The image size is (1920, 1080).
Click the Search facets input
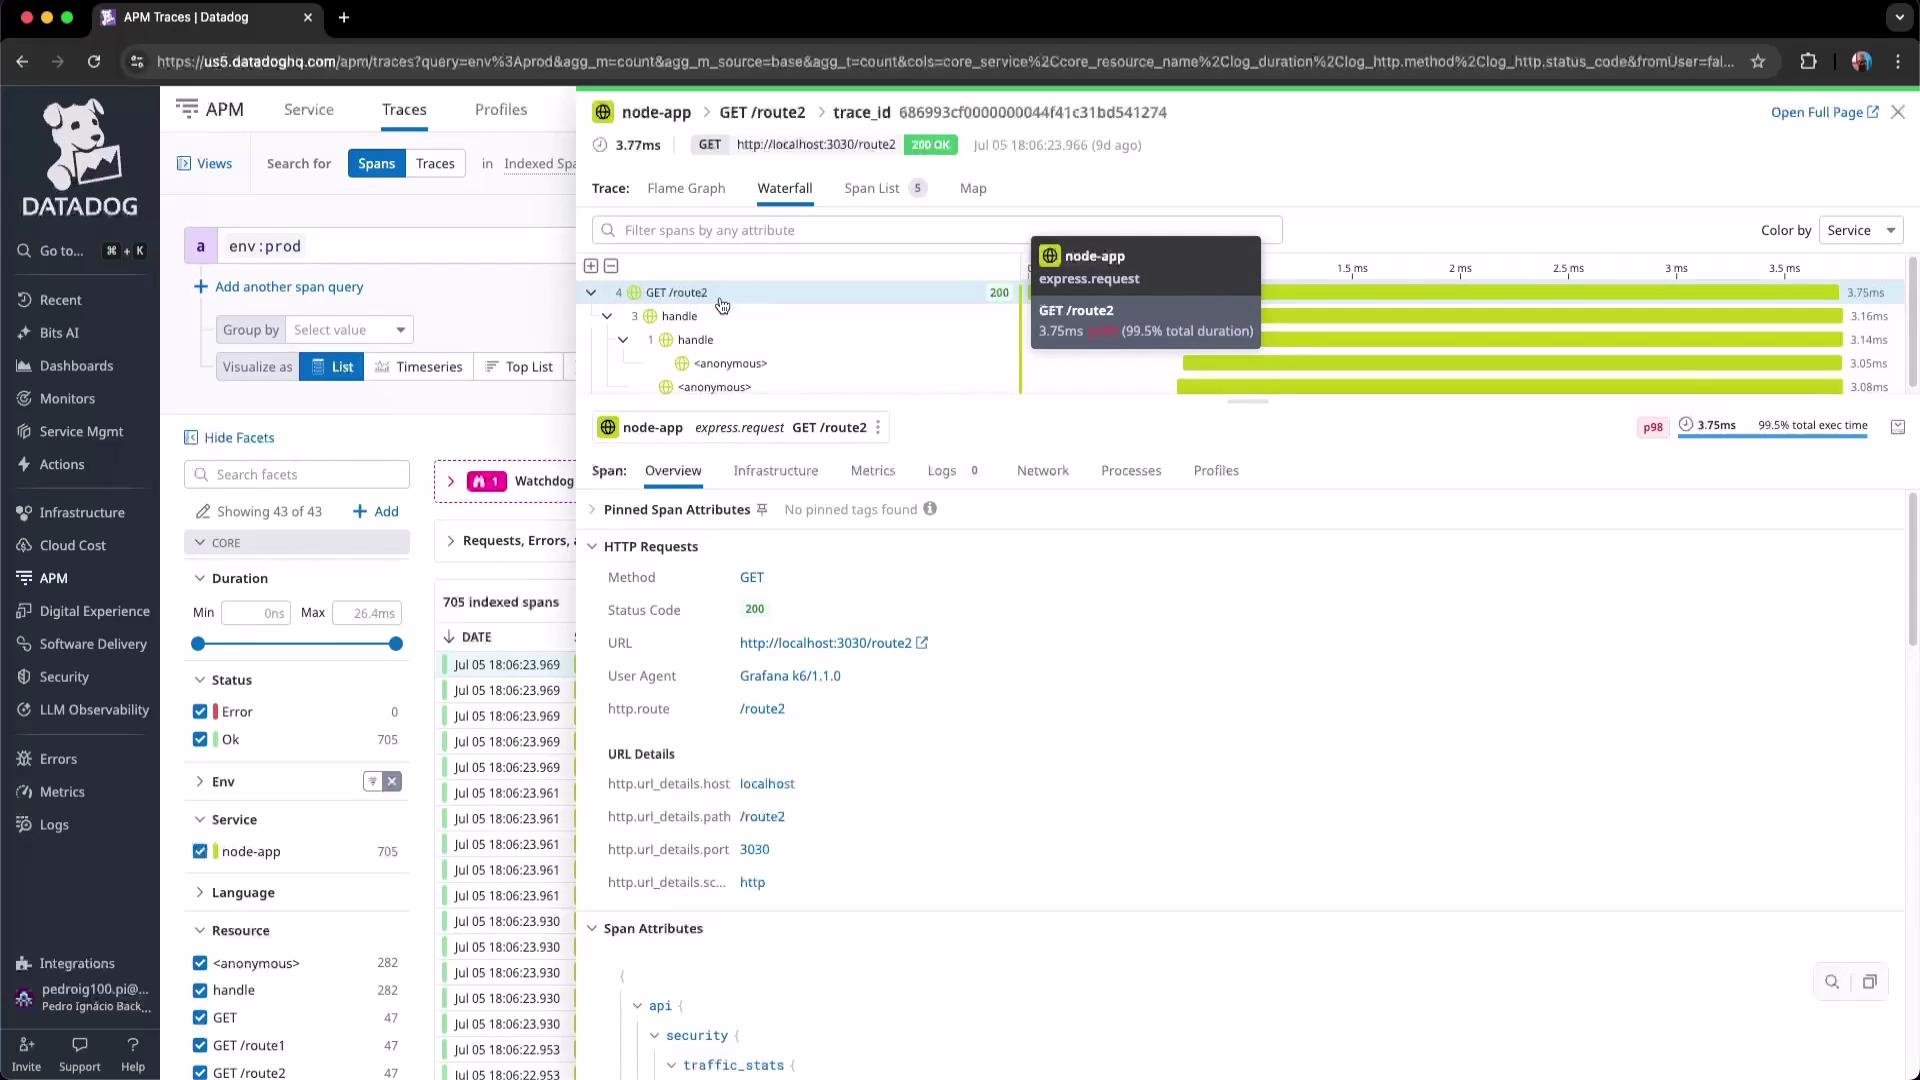click(x=297, y=475)
